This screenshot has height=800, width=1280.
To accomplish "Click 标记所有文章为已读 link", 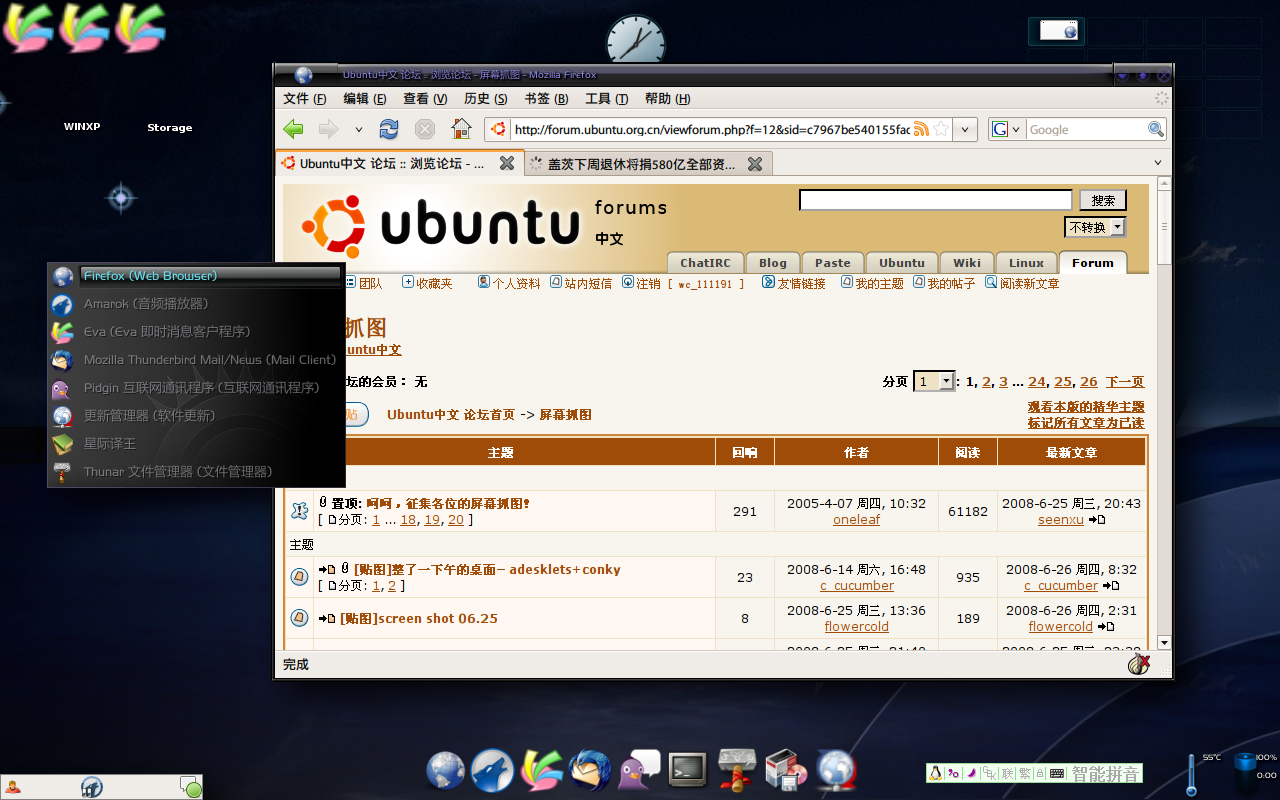I will click(1086, 423).
